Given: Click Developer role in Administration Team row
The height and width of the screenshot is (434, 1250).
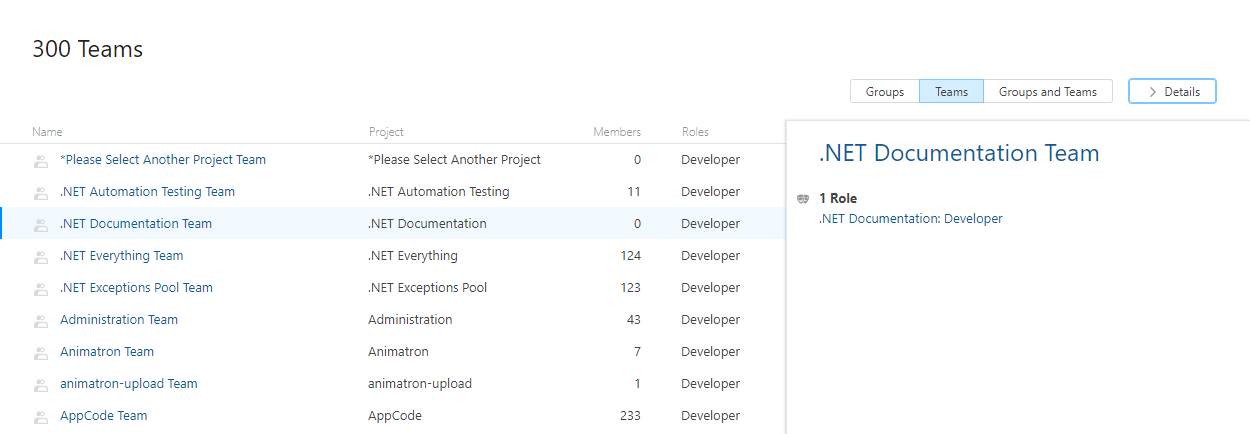Looking at the screenshot, I should click(x=710, y=320).
